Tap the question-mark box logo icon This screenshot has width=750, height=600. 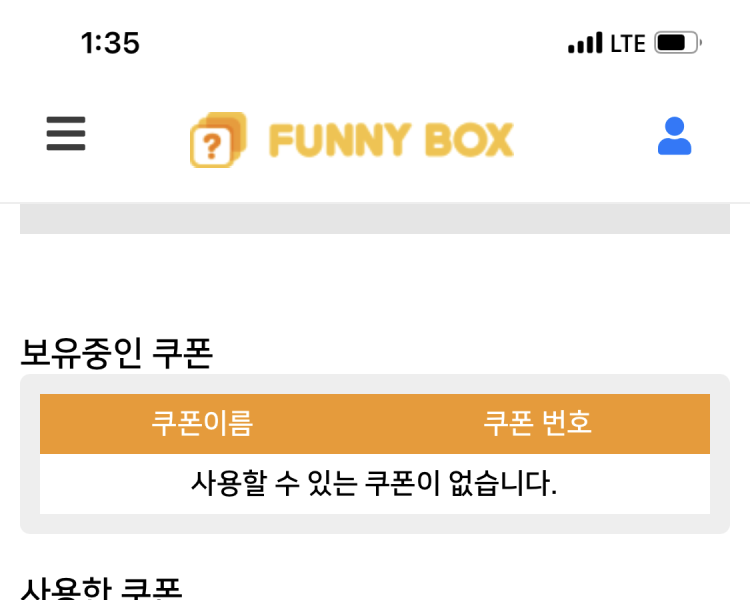click(x=217, y=141)
